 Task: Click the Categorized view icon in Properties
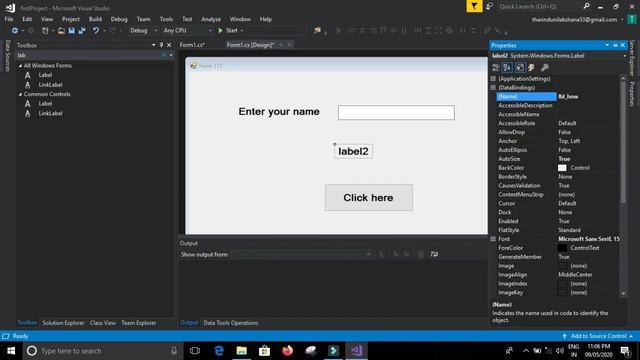coord(496,68)
